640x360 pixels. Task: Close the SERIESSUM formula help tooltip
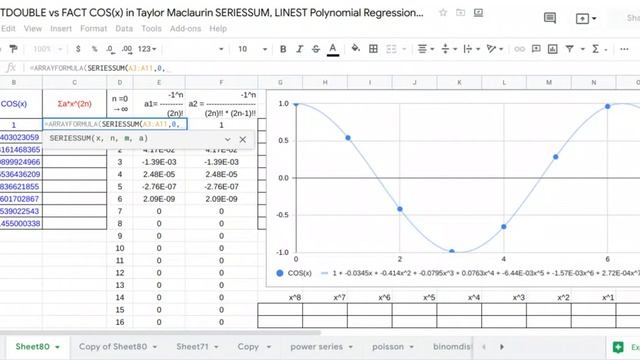pyautogui.click(x=243, y=140)
